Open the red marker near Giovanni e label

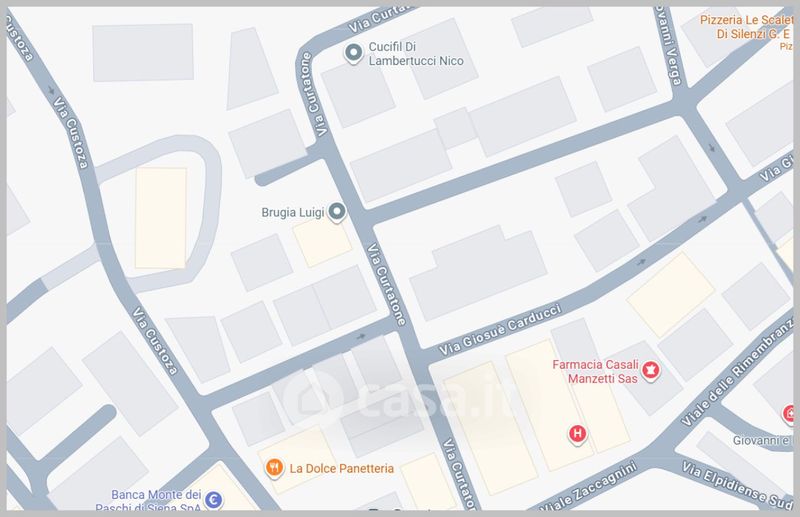click(x=789, y=413)
